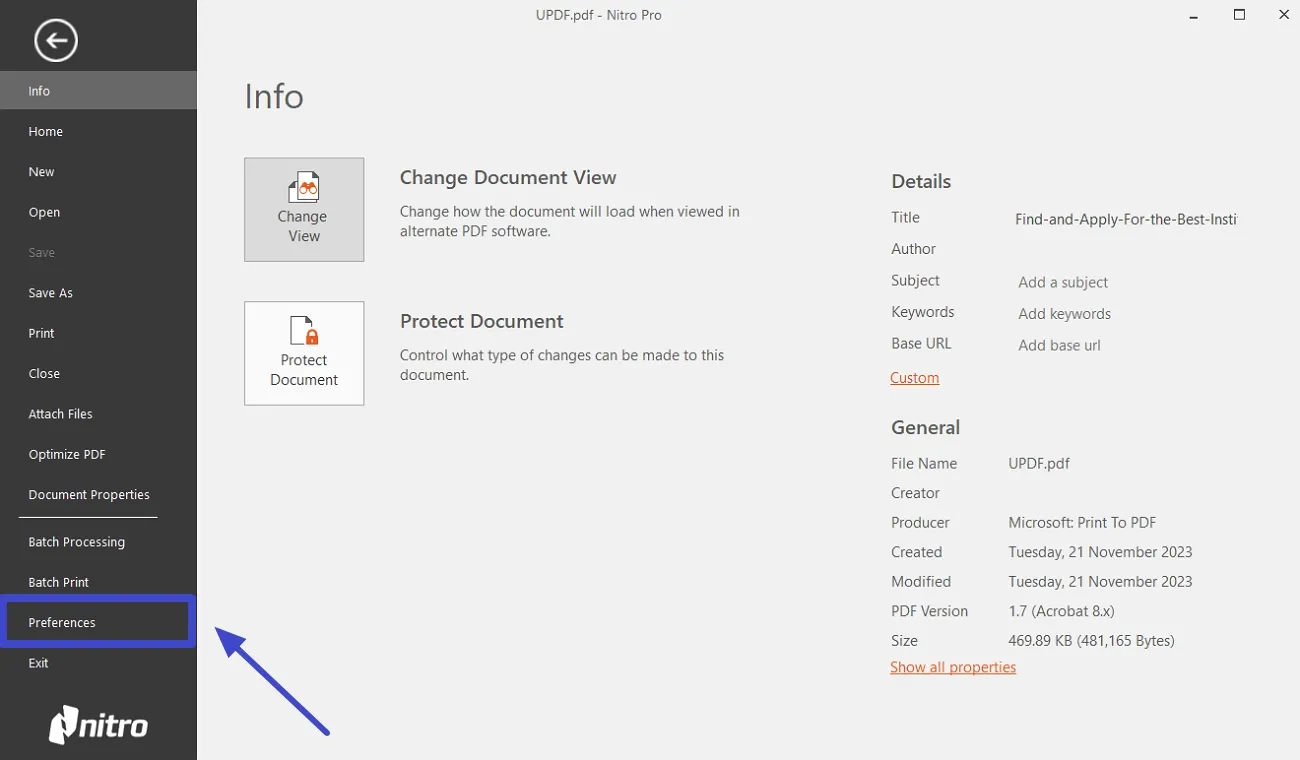Screen dimensions: 1300x760
Task: Switch to Document Properties
Action: [x=88, y=494]
